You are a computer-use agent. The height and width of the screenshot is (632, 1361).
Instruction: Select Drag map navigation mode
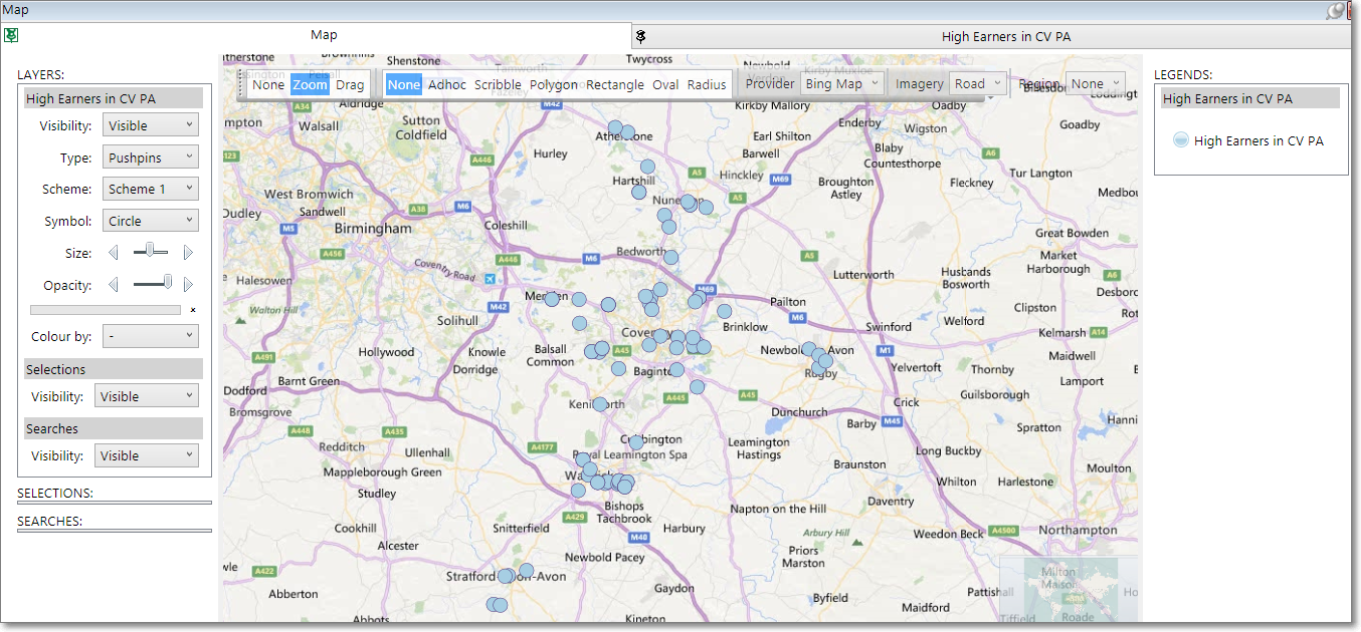[x=350, y=85]
